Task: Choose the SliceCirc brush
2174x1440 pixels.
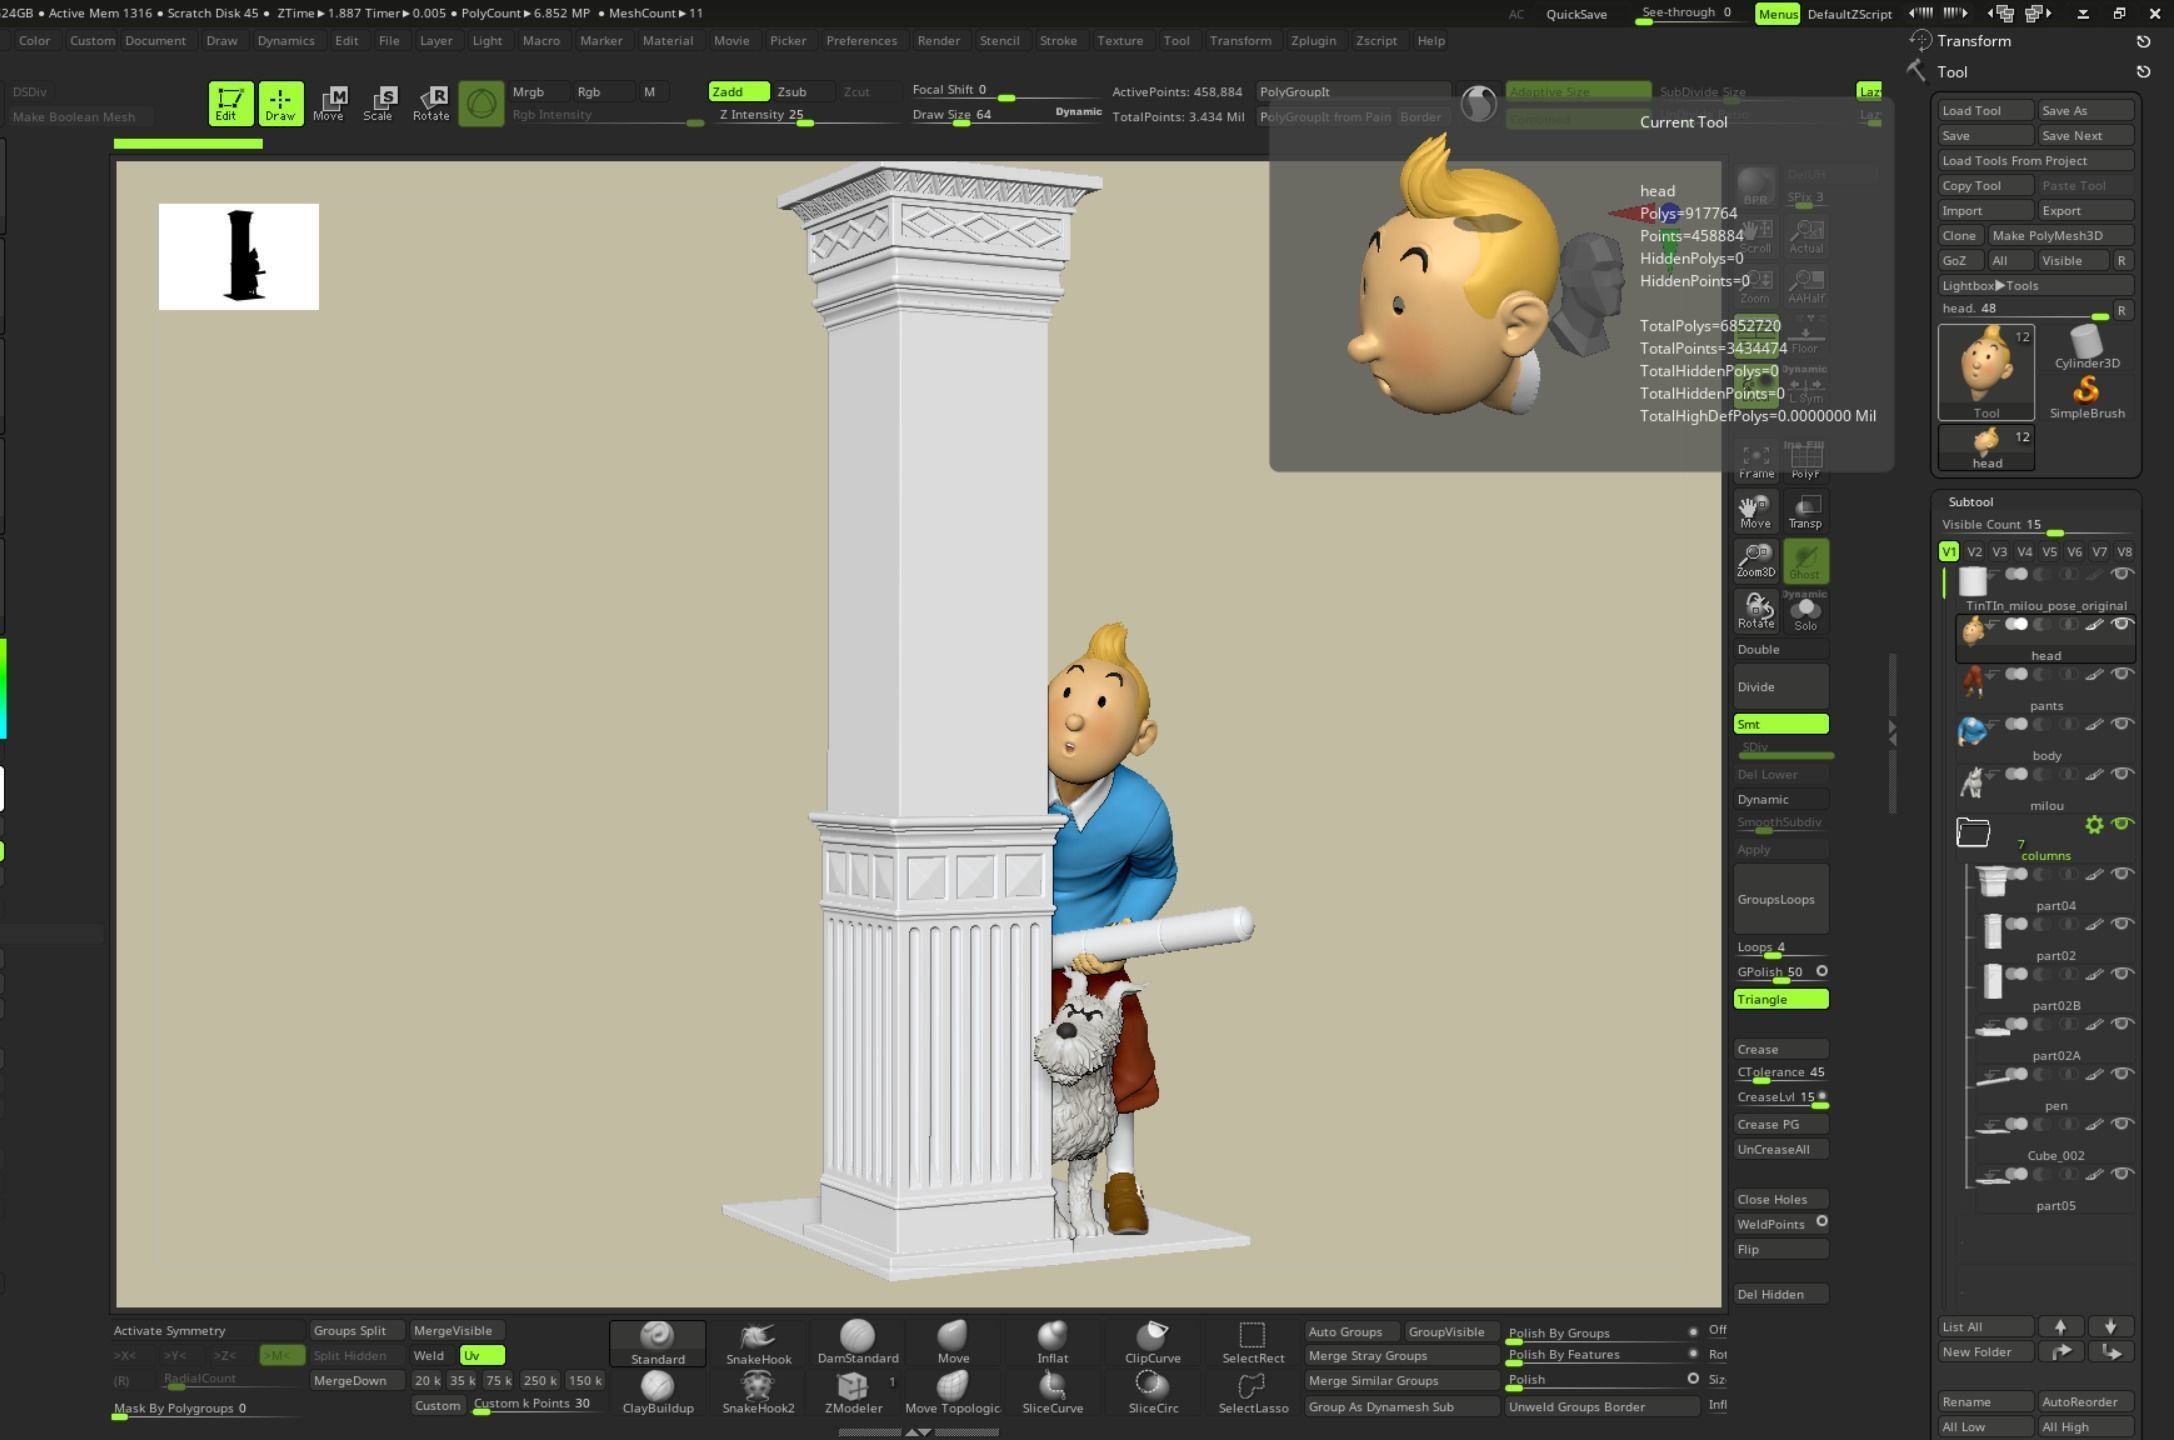Action: [1152, 1392]
